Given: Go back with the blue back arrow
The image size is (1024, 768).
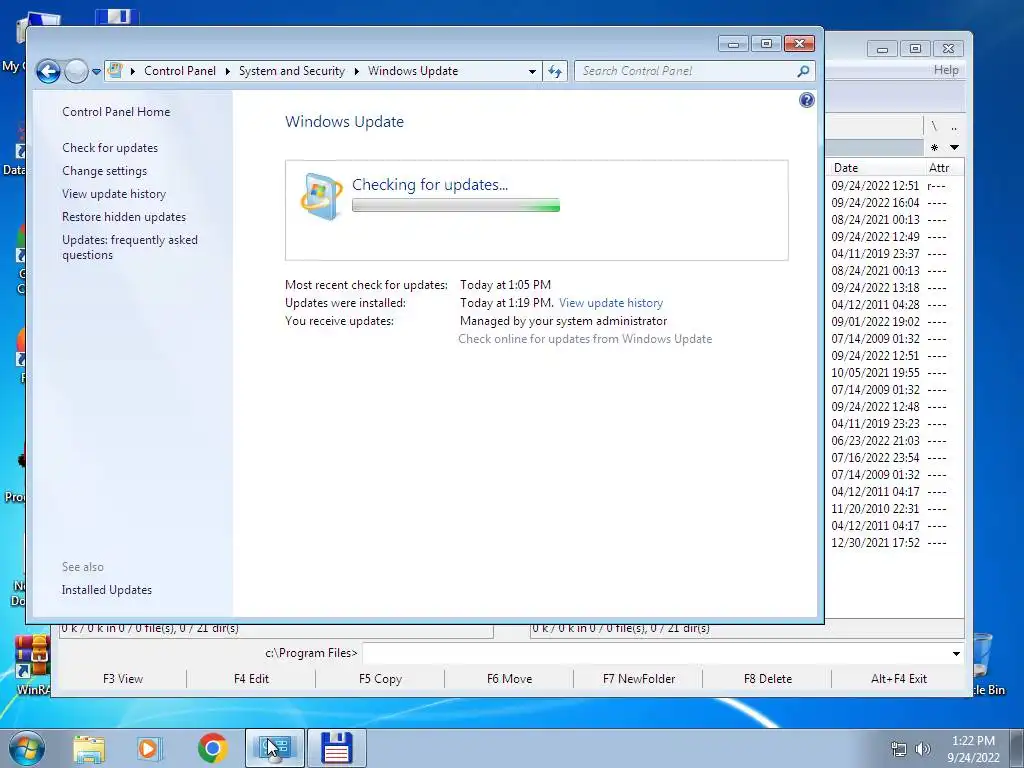Looking at the screenshot, I should [48, 71].
